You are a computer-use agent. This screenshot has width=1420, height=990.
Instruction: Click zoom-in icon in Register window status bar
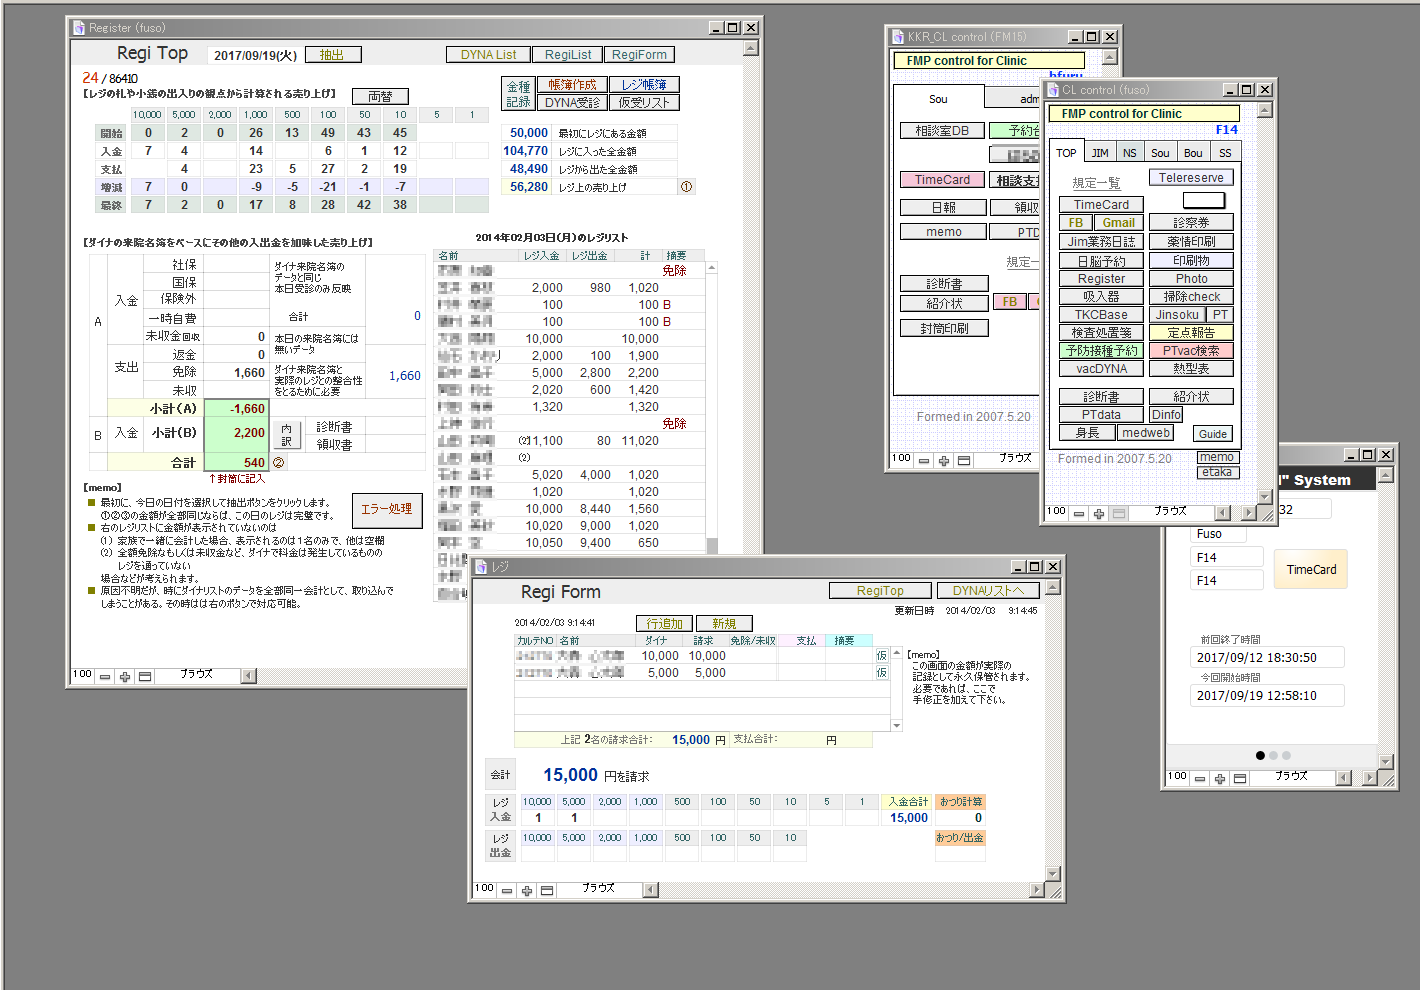[125, 677]
